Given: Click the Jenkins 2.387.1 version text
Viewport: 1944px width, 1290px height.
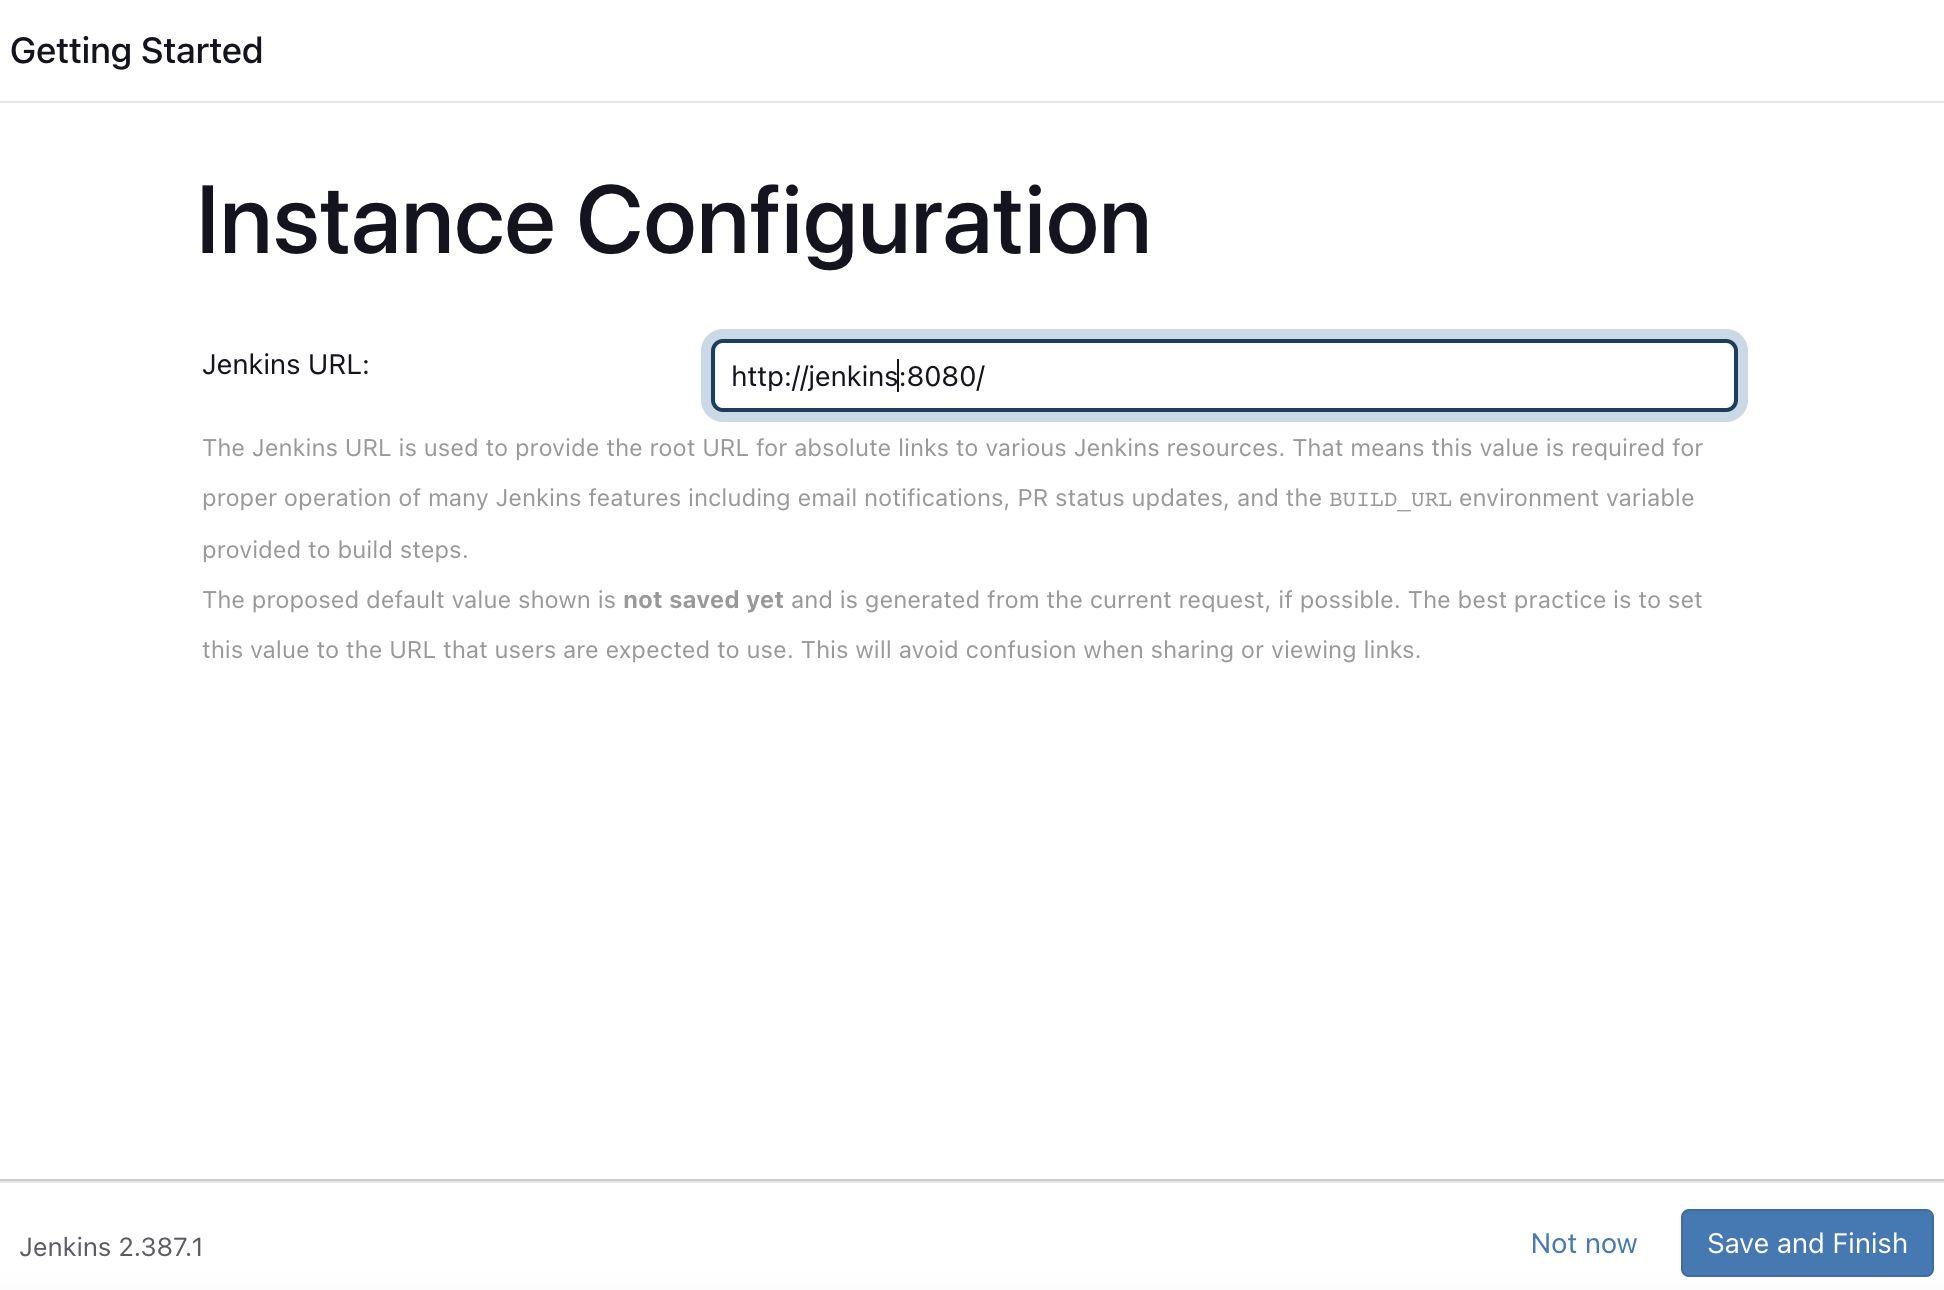Looking at the screenshot, I should 111,1247.
